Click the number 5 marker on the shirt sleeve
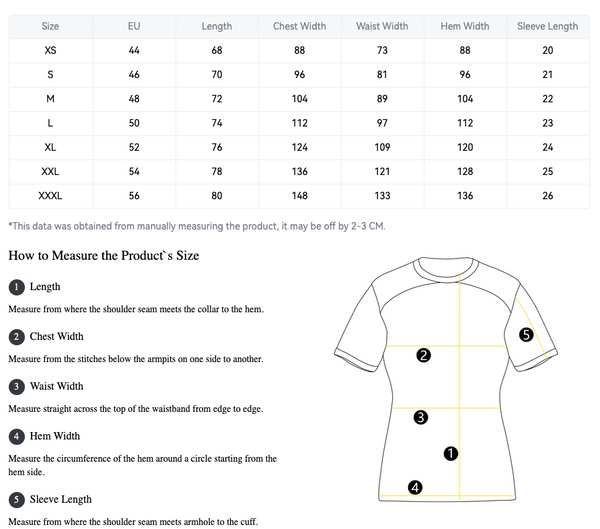The width and height of the screenshot is (600, 529). click(527, 335)
